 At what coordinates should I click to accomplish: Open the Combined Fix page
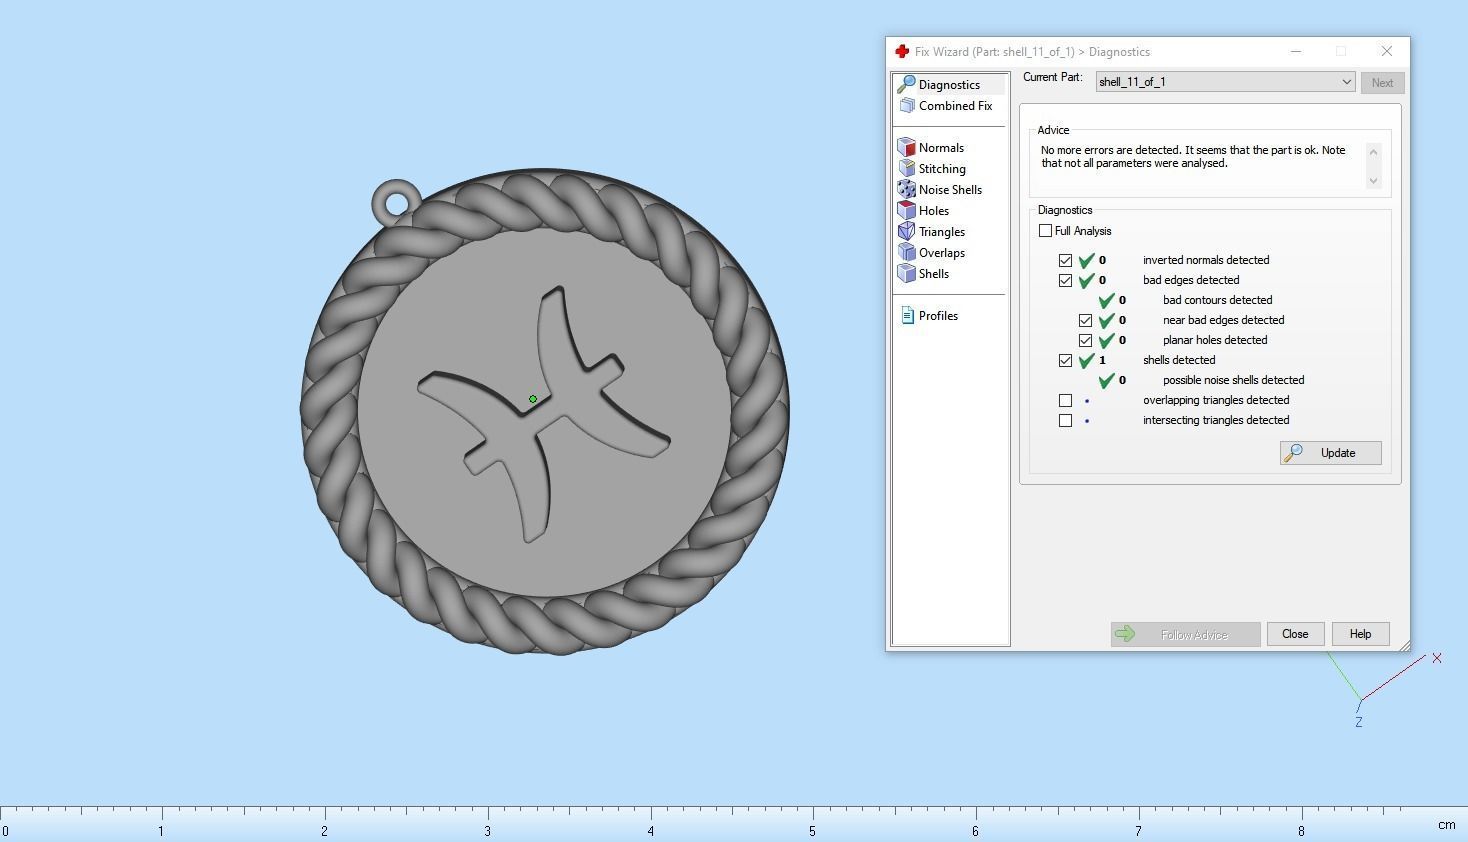955,106
